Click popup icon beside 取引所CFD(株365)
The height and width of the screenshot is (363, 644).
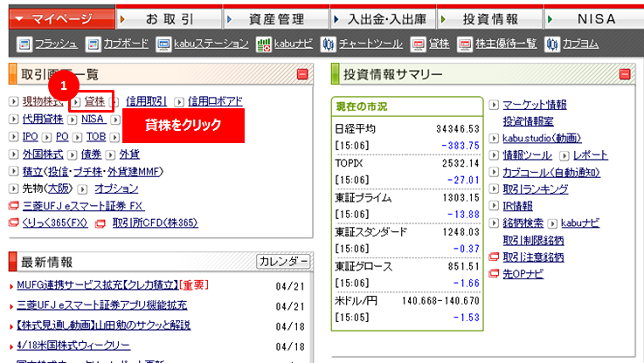[x=100, y=223]
